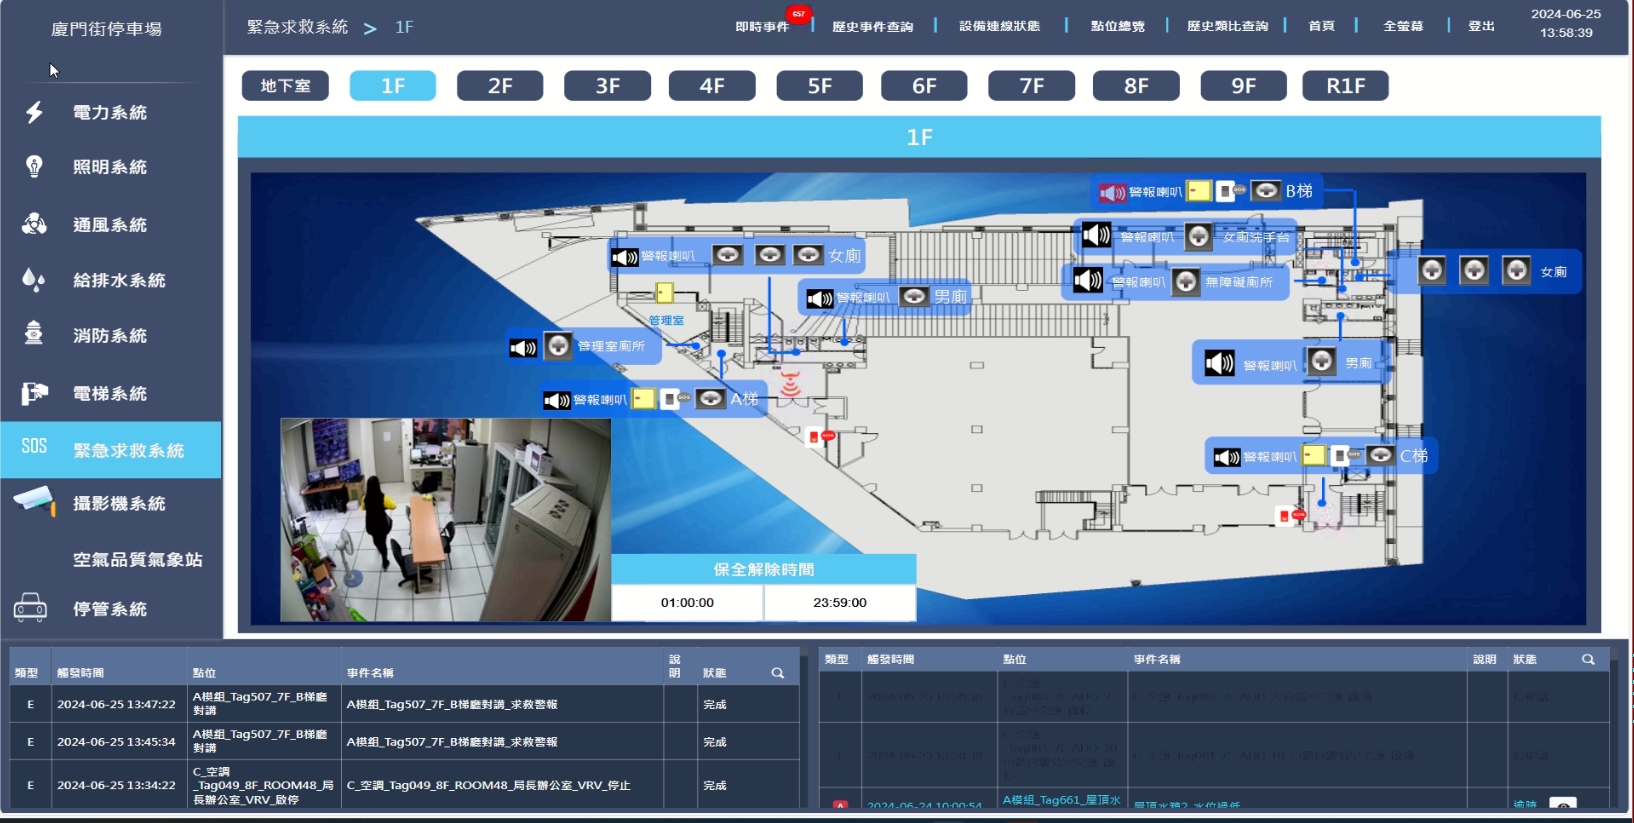Open 即時事件 with red notification badge
Screen dimensions: 1634x823
click(x=762, y=27)
